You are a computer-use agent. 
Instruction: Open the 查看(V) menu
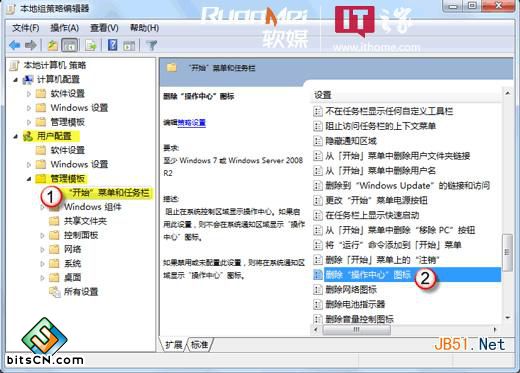(x=104, y=28)
